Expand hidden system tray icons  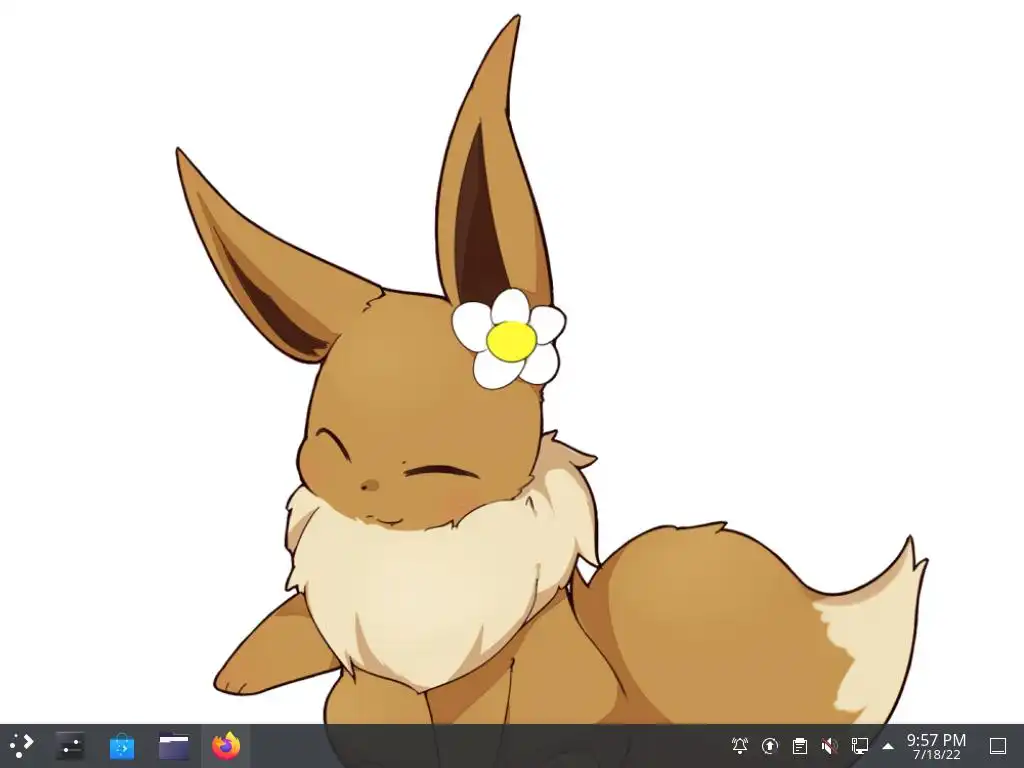point(888,746)
